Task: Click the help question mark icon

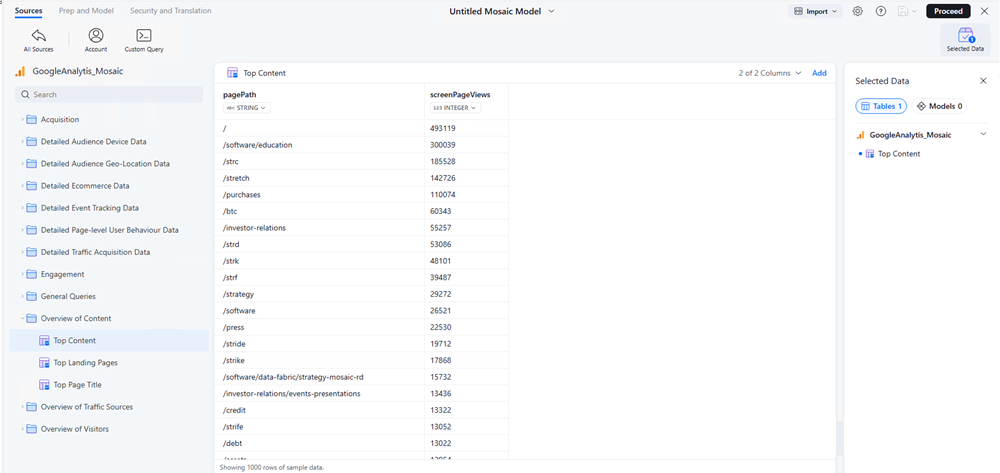Action: (881, 11)
